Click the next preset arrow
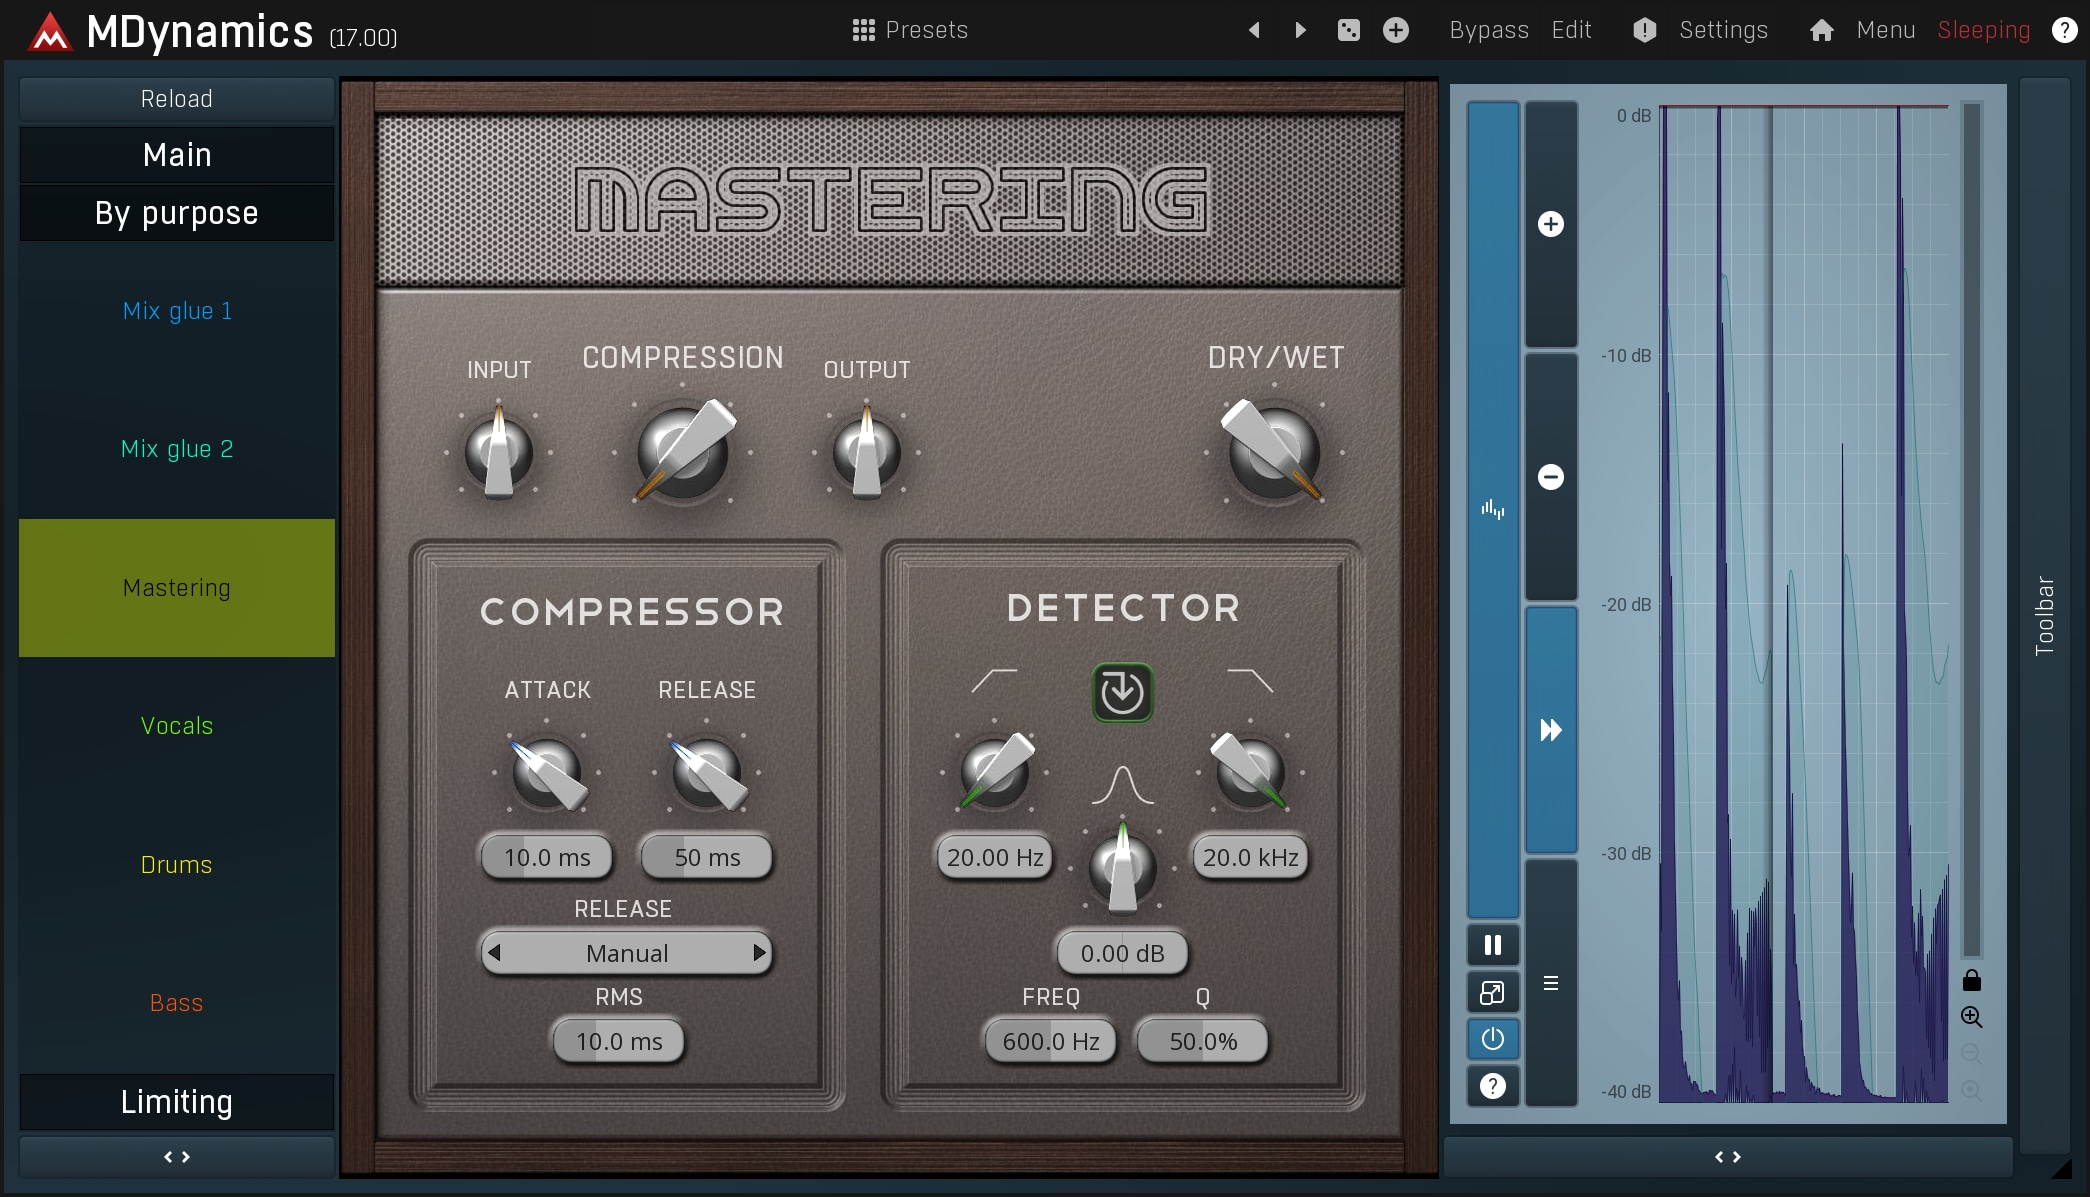Viewport: 2090px width, 1197px height. pos(1300,30)
